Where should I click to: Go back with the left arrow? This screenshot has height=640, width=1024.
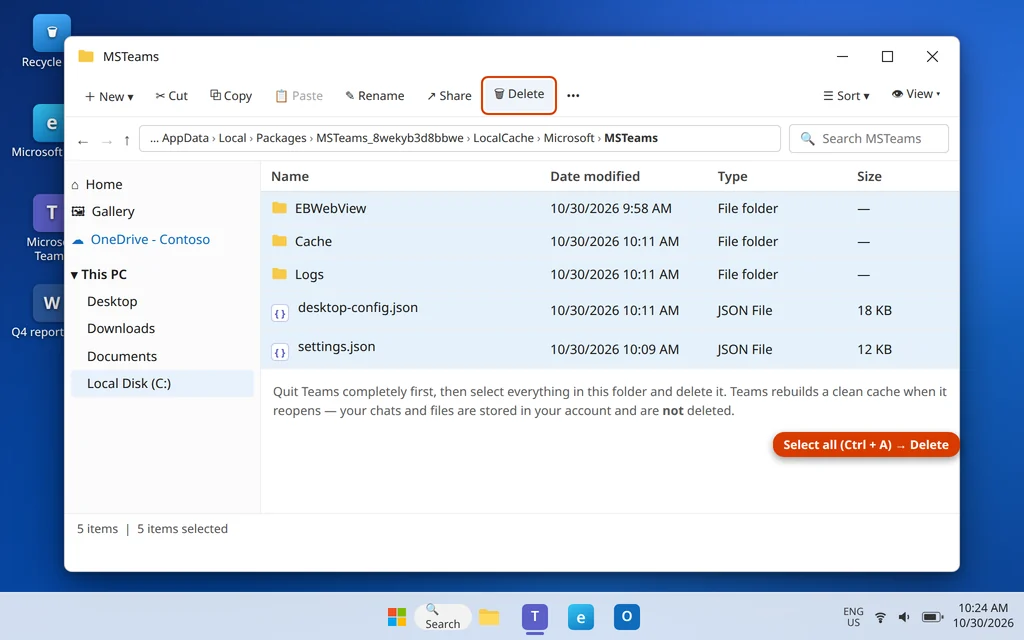tap(83, 141)
